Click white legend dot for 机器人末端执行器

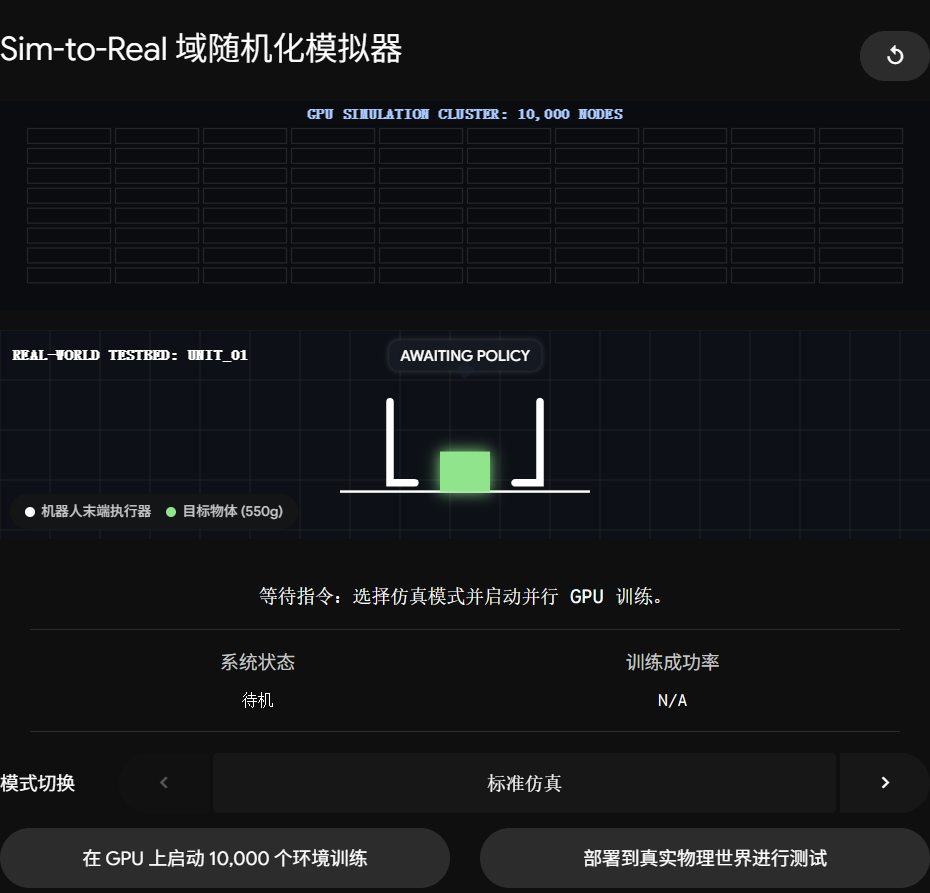[x=30, y=512]
